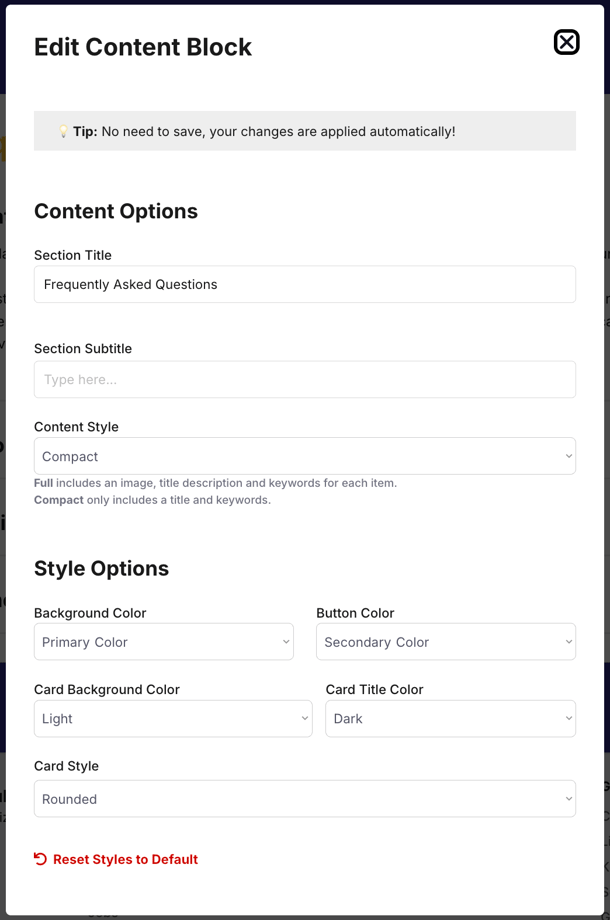Click the Tip banner about automatic saving
This screenshot has width=610, height=920.
(305, 131)
